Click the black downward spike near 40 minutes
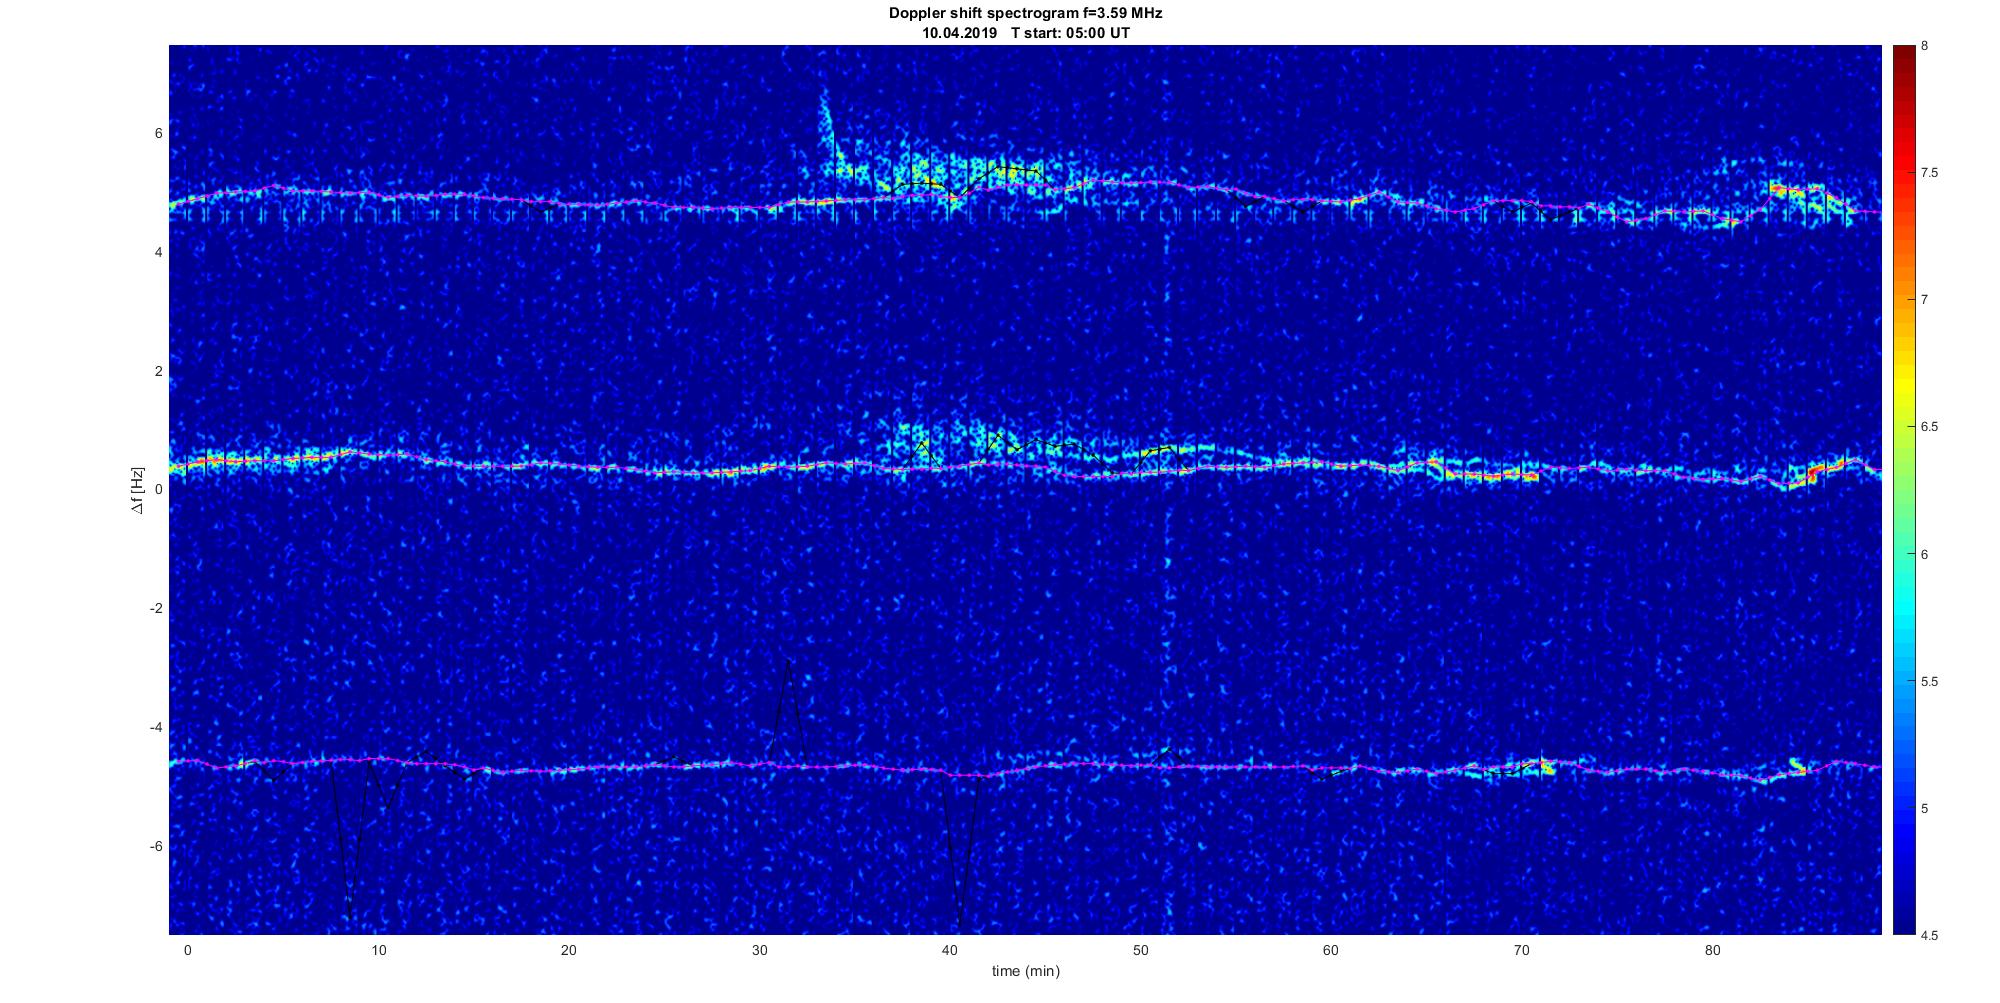 pos(959,850)
